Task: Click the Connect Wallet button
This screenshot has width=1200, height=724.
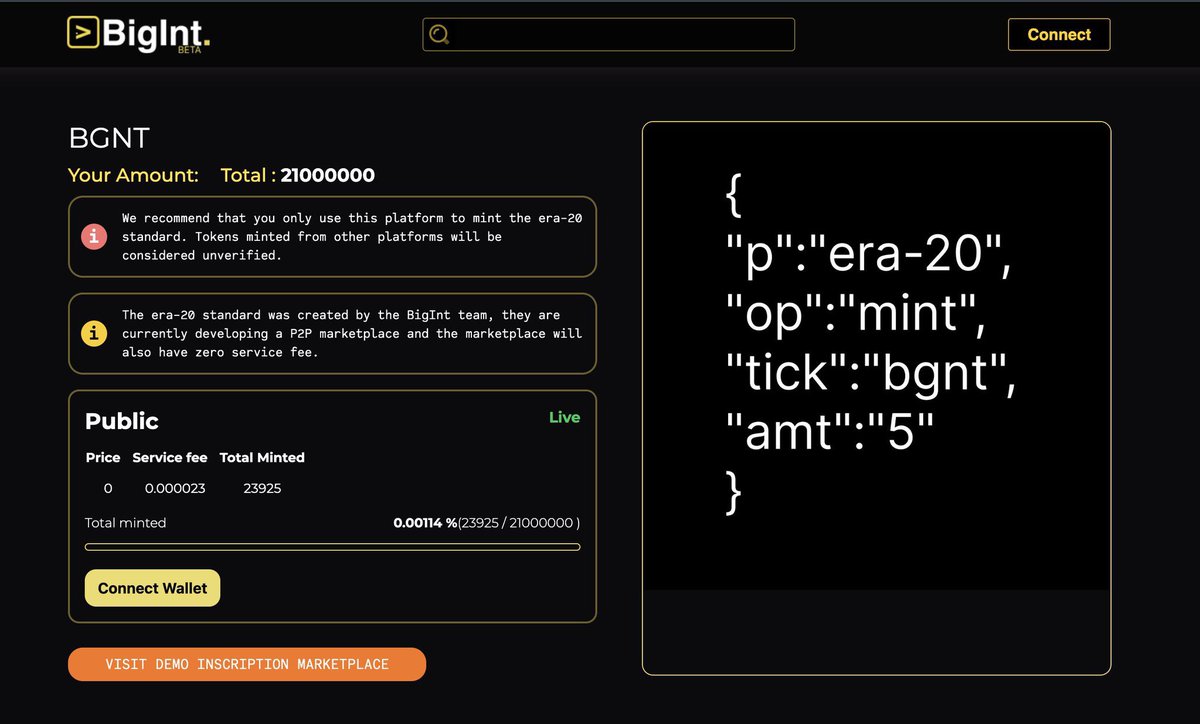Action: click(152, 588)
